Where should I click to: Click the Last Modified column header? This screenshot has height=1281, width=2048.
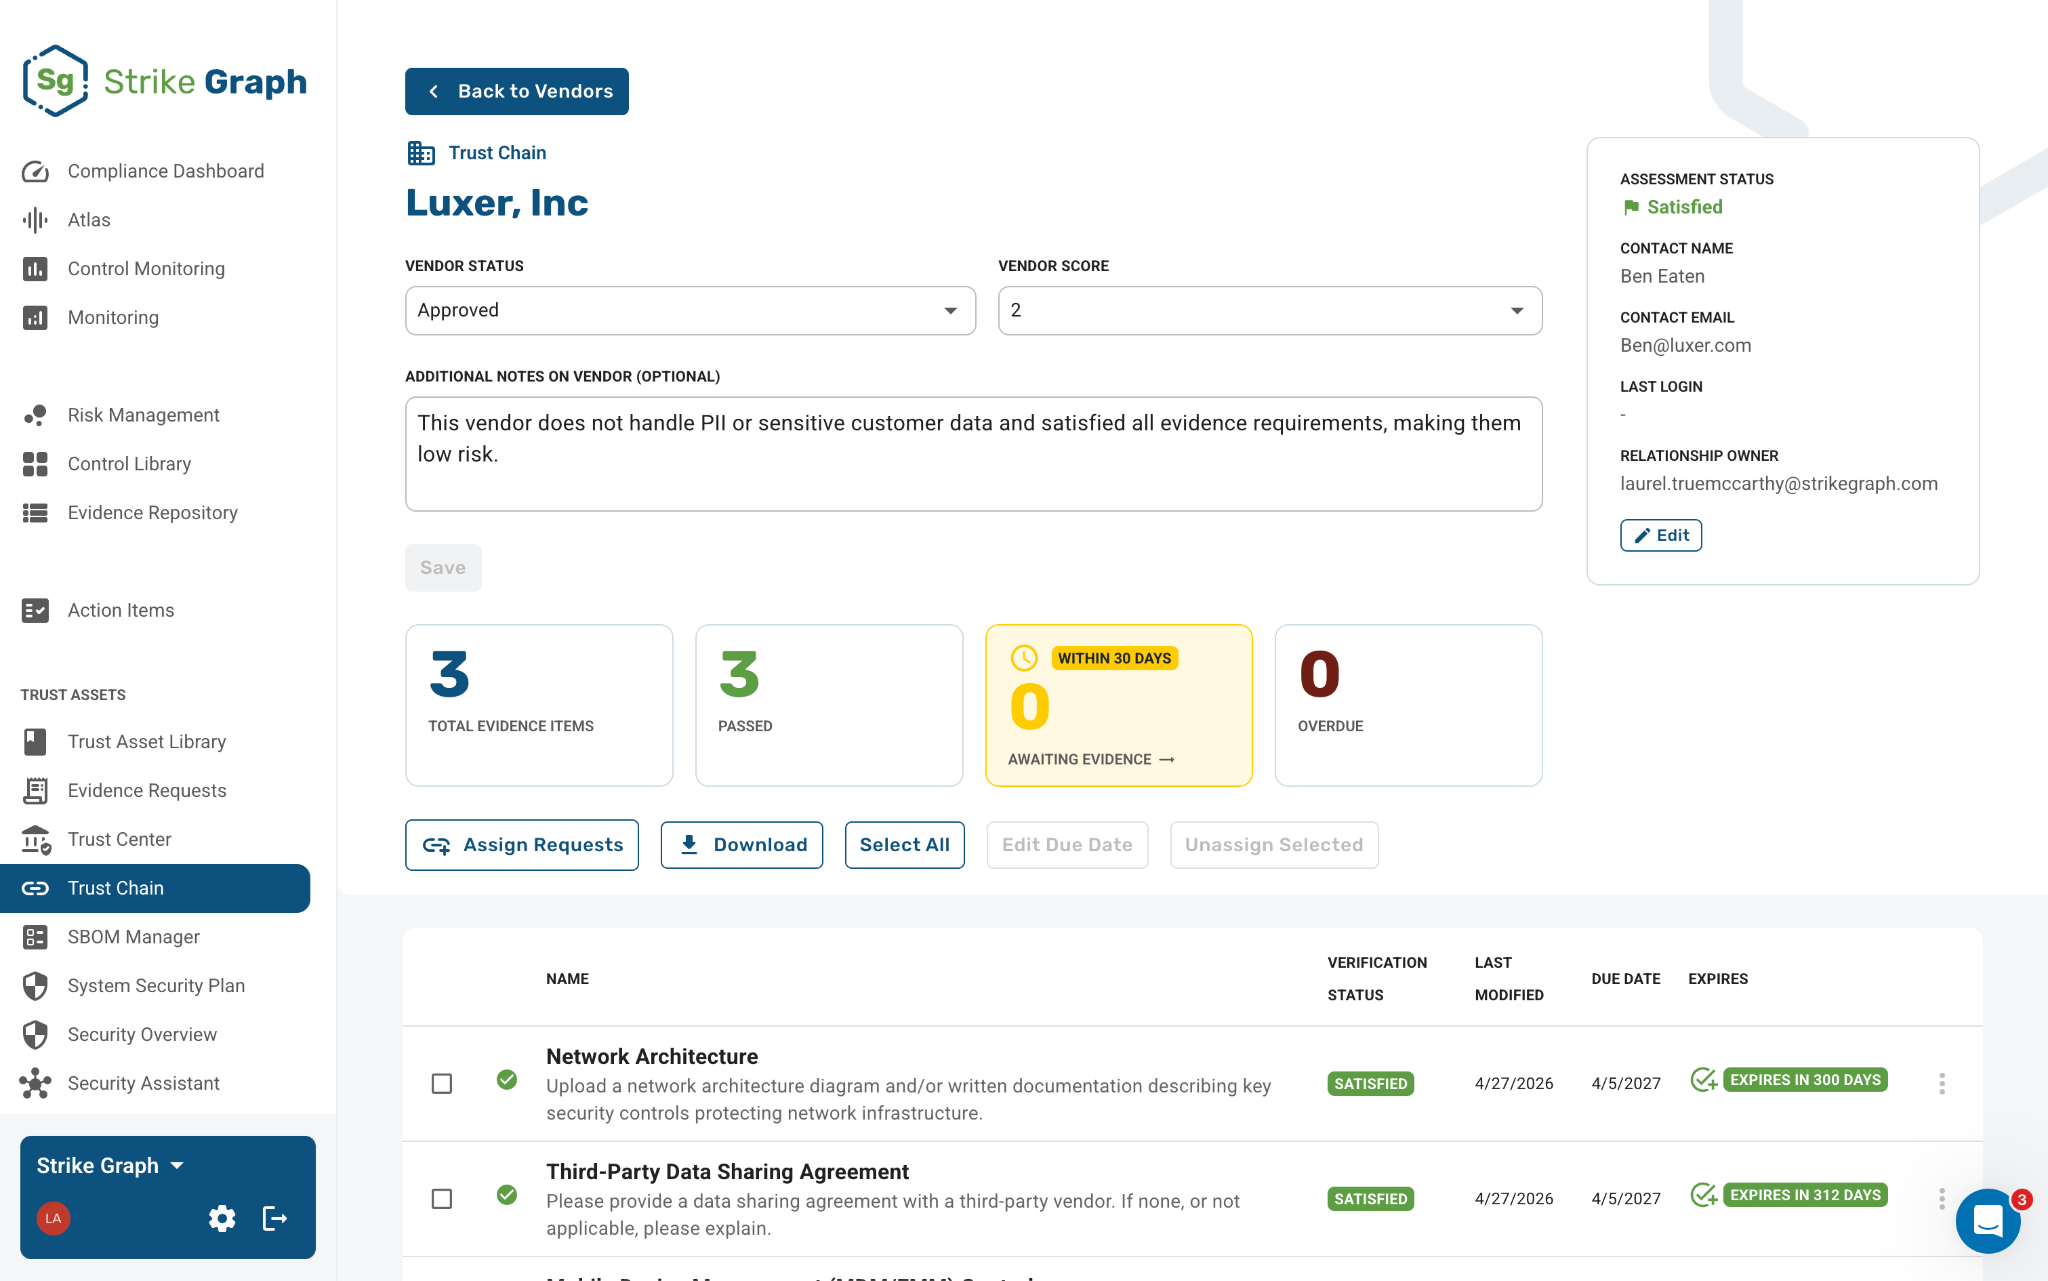[1509, 979]
